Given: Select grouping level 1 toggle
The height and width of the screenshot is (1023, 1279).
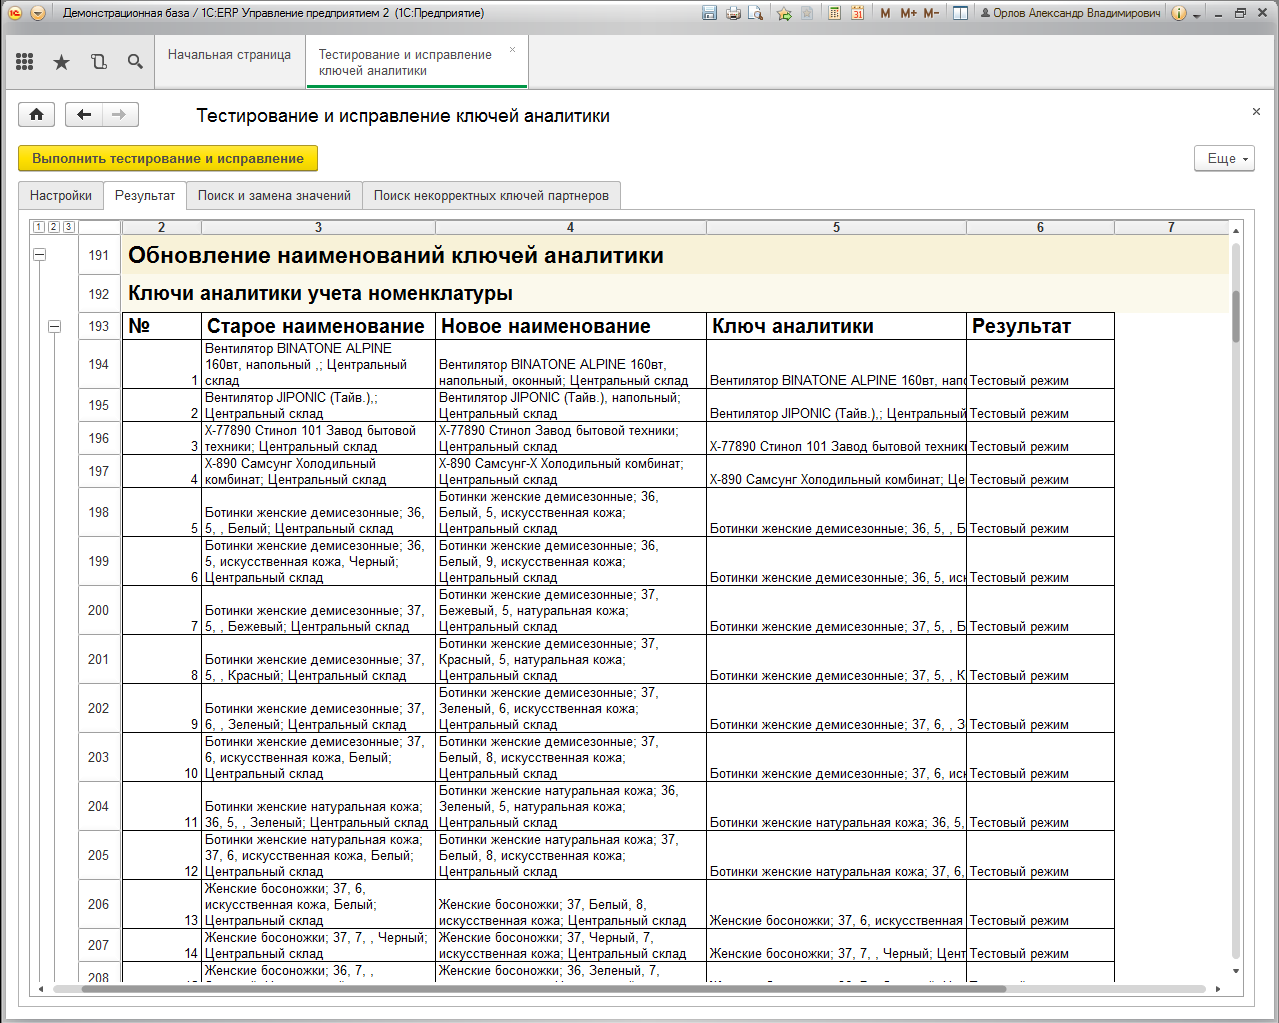Looking at the screenshot, I should click(38, 227).
